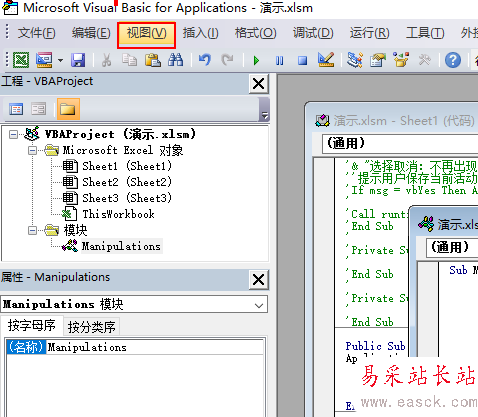Click the Break pause icon
The height and width of the screenshot is (417, 478).
(x=280, y=60)
